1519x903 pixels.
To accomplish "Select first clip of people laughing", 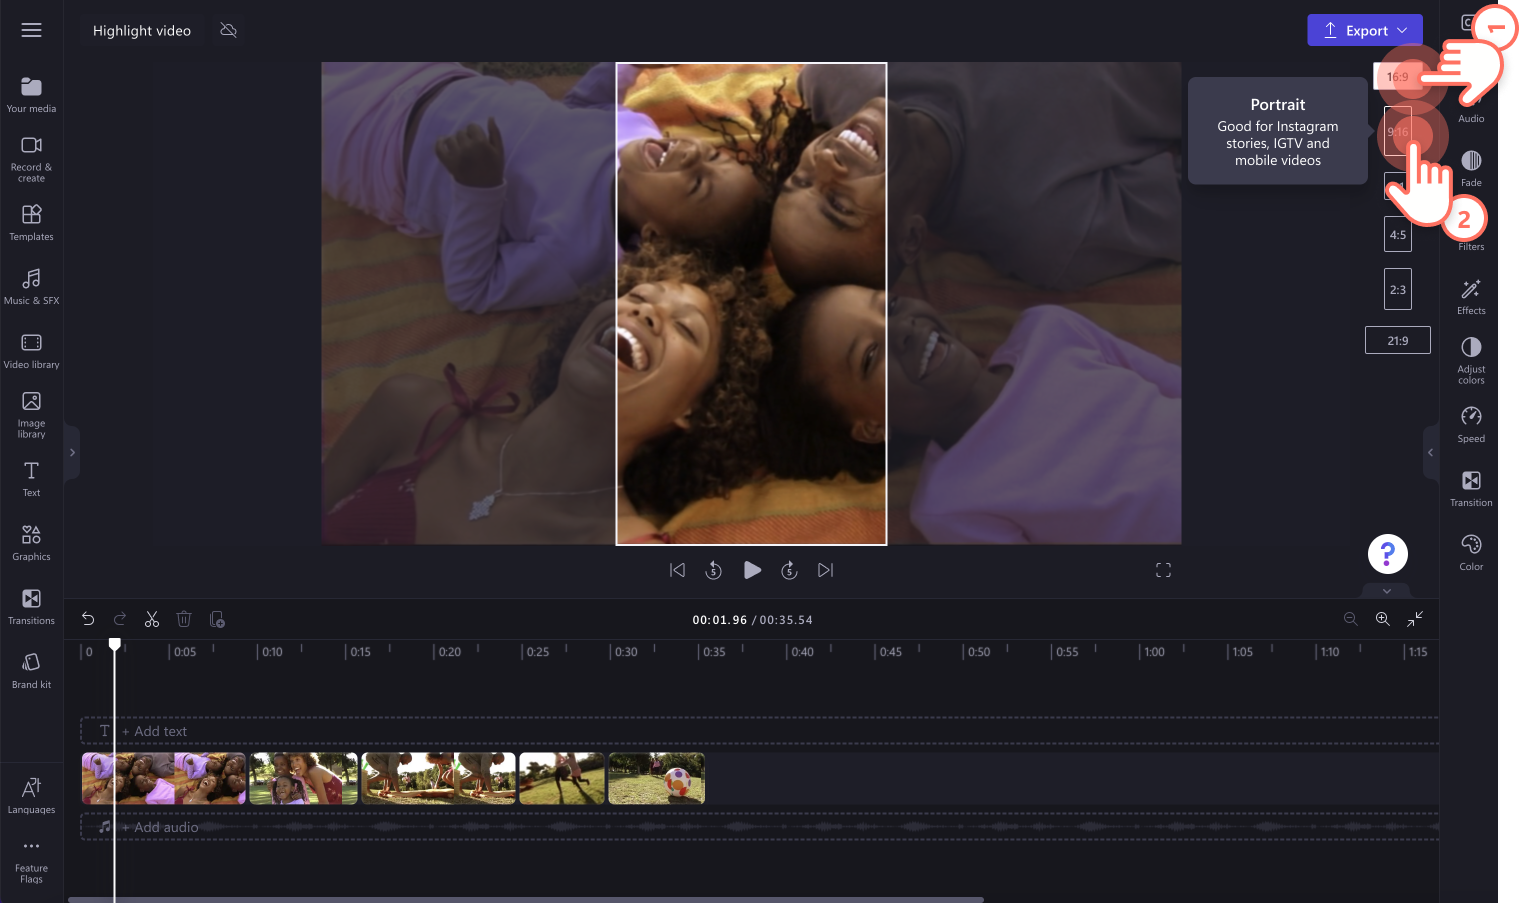I will pyautogui.click(x=164, y=778).
